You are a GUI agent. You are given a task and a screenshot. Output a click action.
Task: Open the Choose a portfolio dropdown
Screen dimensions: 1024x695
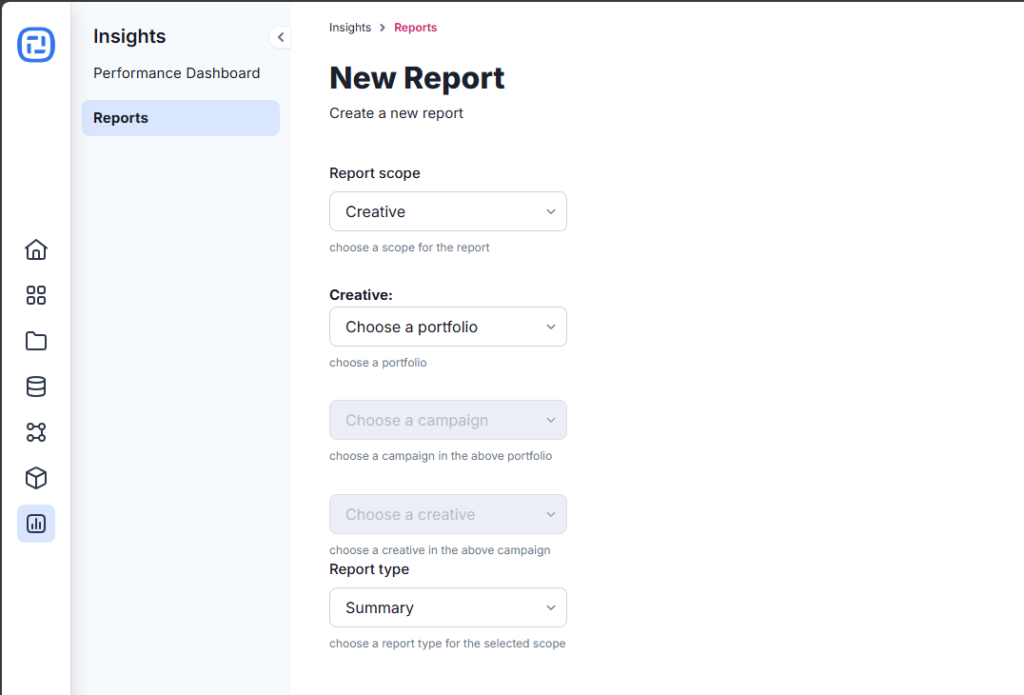(x=448, y=327)
